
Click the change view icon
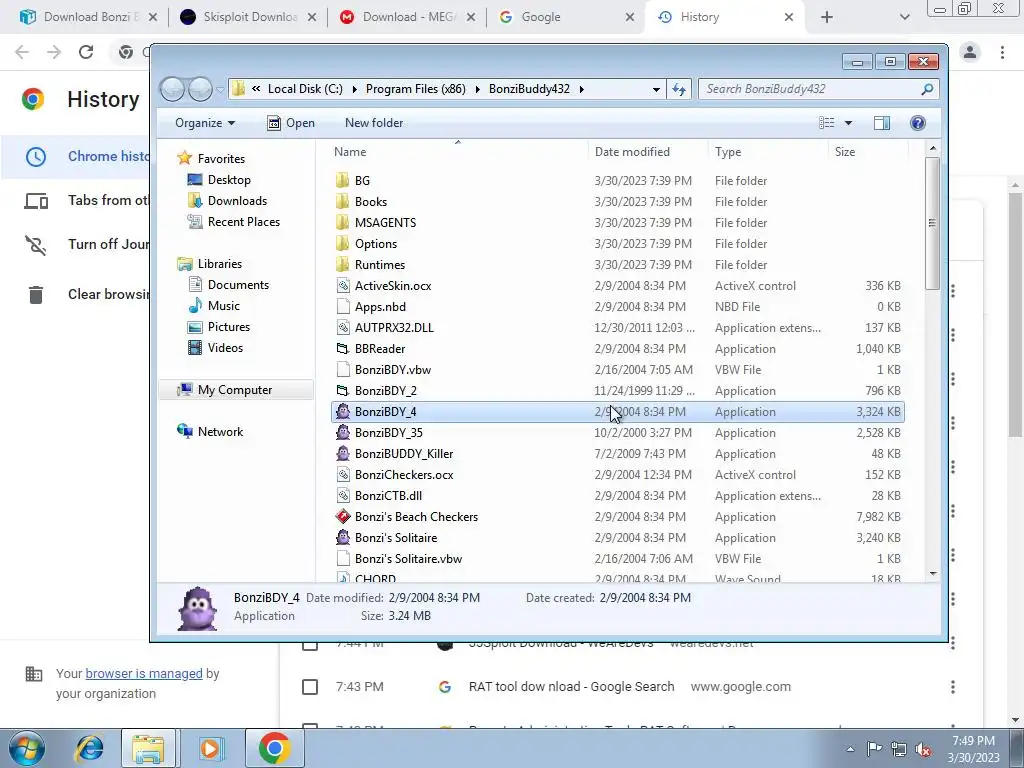(827, 123)
